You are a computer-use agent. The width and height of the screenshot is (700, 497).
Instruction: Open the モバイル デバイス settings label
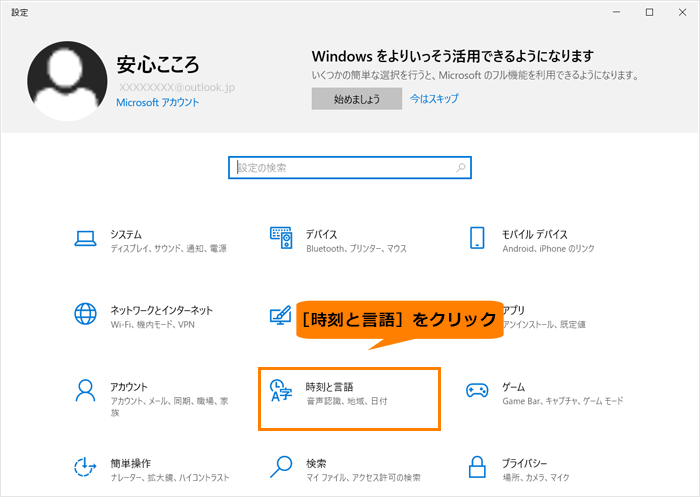pos(535,234)
